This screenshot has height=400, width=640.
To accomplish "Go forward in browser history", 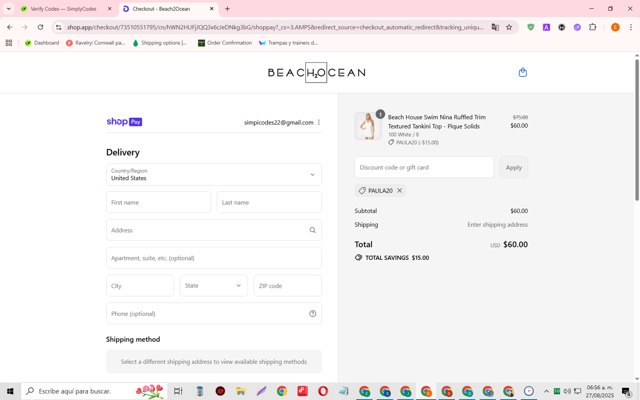I will (25, 27).
